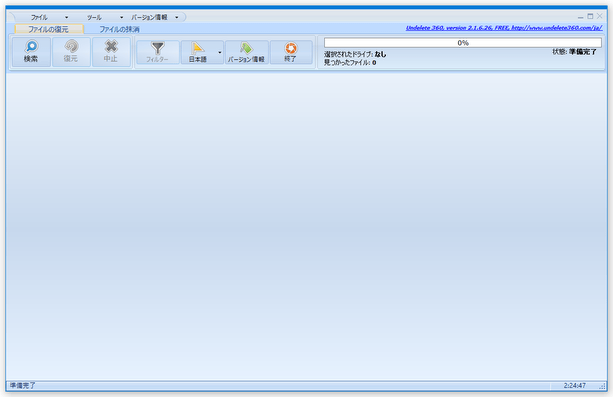Start a scan with the 検索 magnifier icon
Viewport: 613px width, 397px height.
pos(31,47)
